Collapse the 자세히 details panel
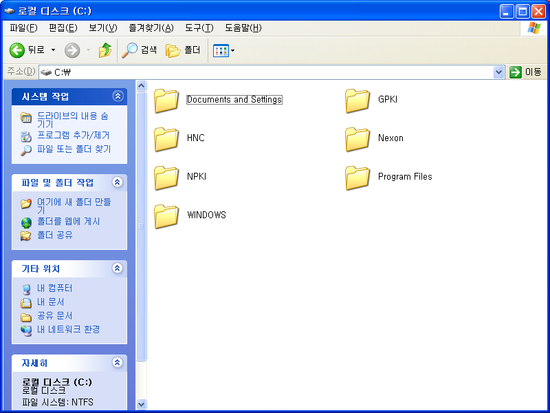The image size is (550, 413). [118, 362]
